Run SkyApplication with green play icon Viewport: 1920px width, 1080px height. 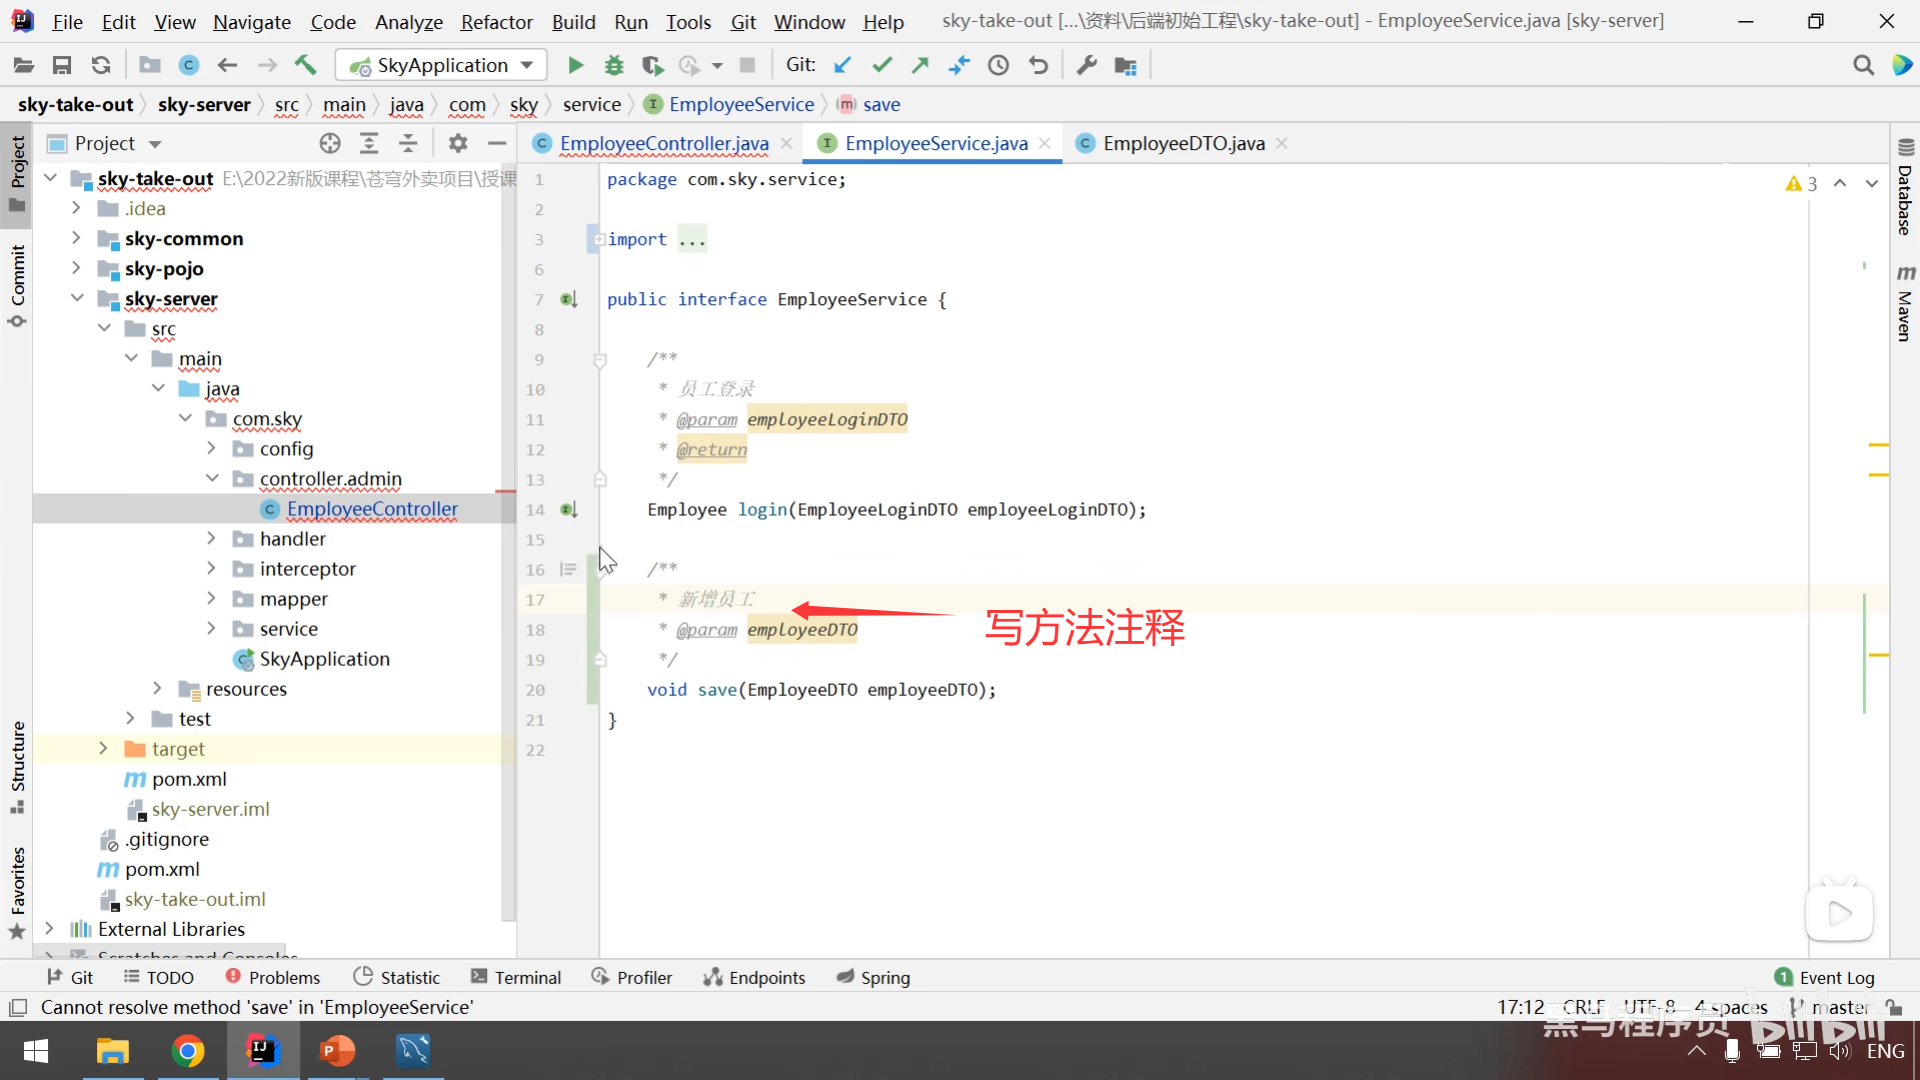[575, 65]
